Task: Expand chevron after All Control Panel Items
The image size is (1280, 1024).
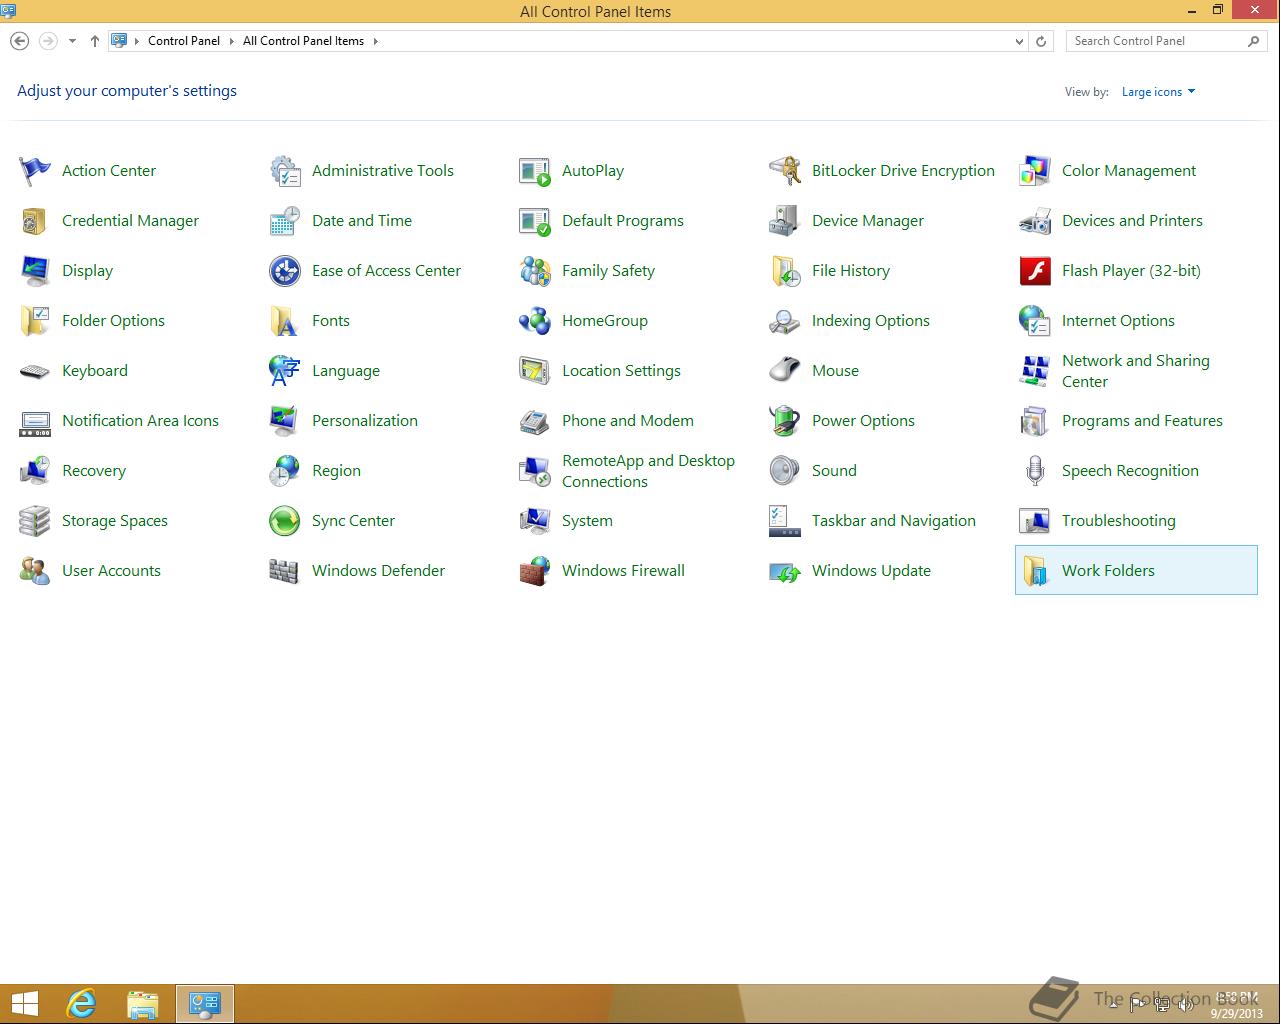Action: point(376,41)
